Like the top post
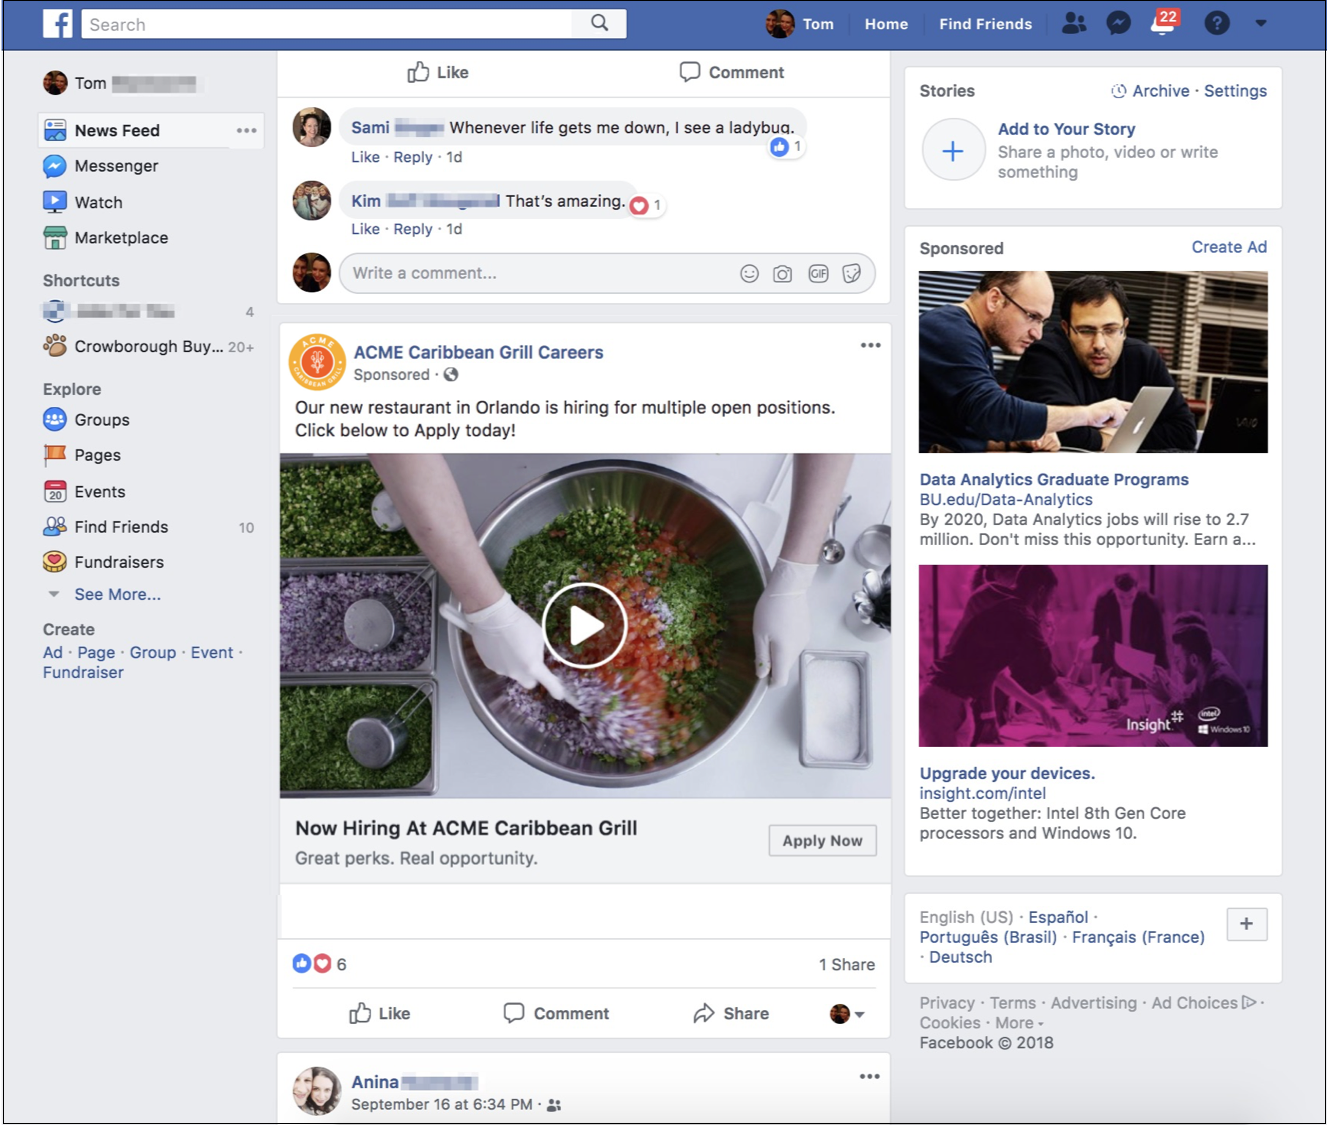Image resolution: width=1327 pixels, height=1125 pixels. point(438,72)
